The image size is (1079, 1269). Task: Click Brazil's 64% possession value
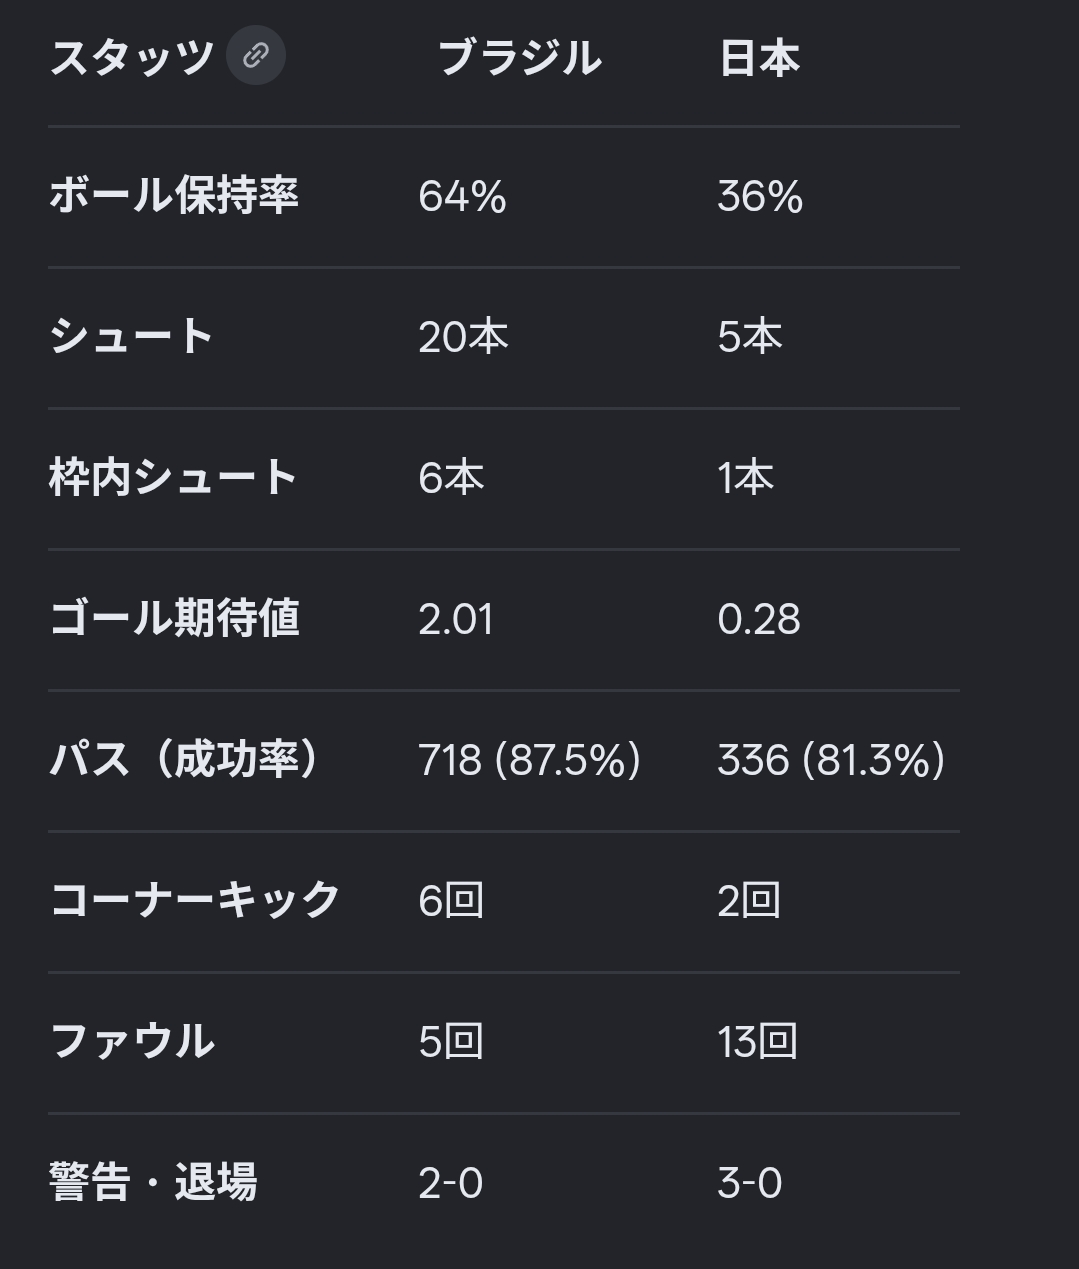coord(462,197)
